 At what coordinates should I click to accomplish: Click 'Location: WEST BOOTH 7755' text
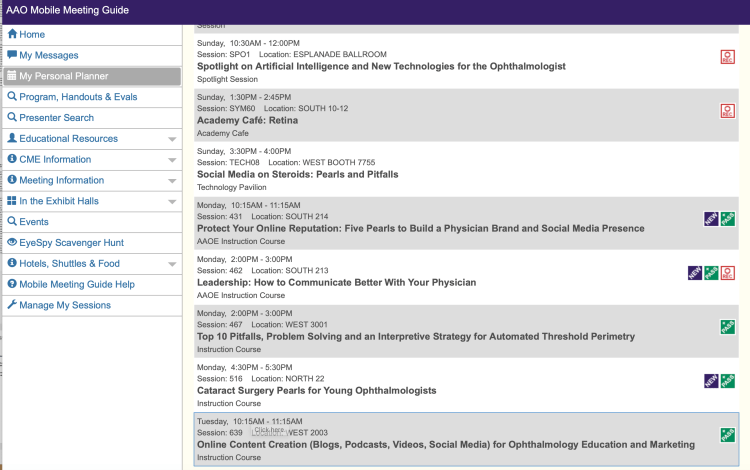coord(321,163)
